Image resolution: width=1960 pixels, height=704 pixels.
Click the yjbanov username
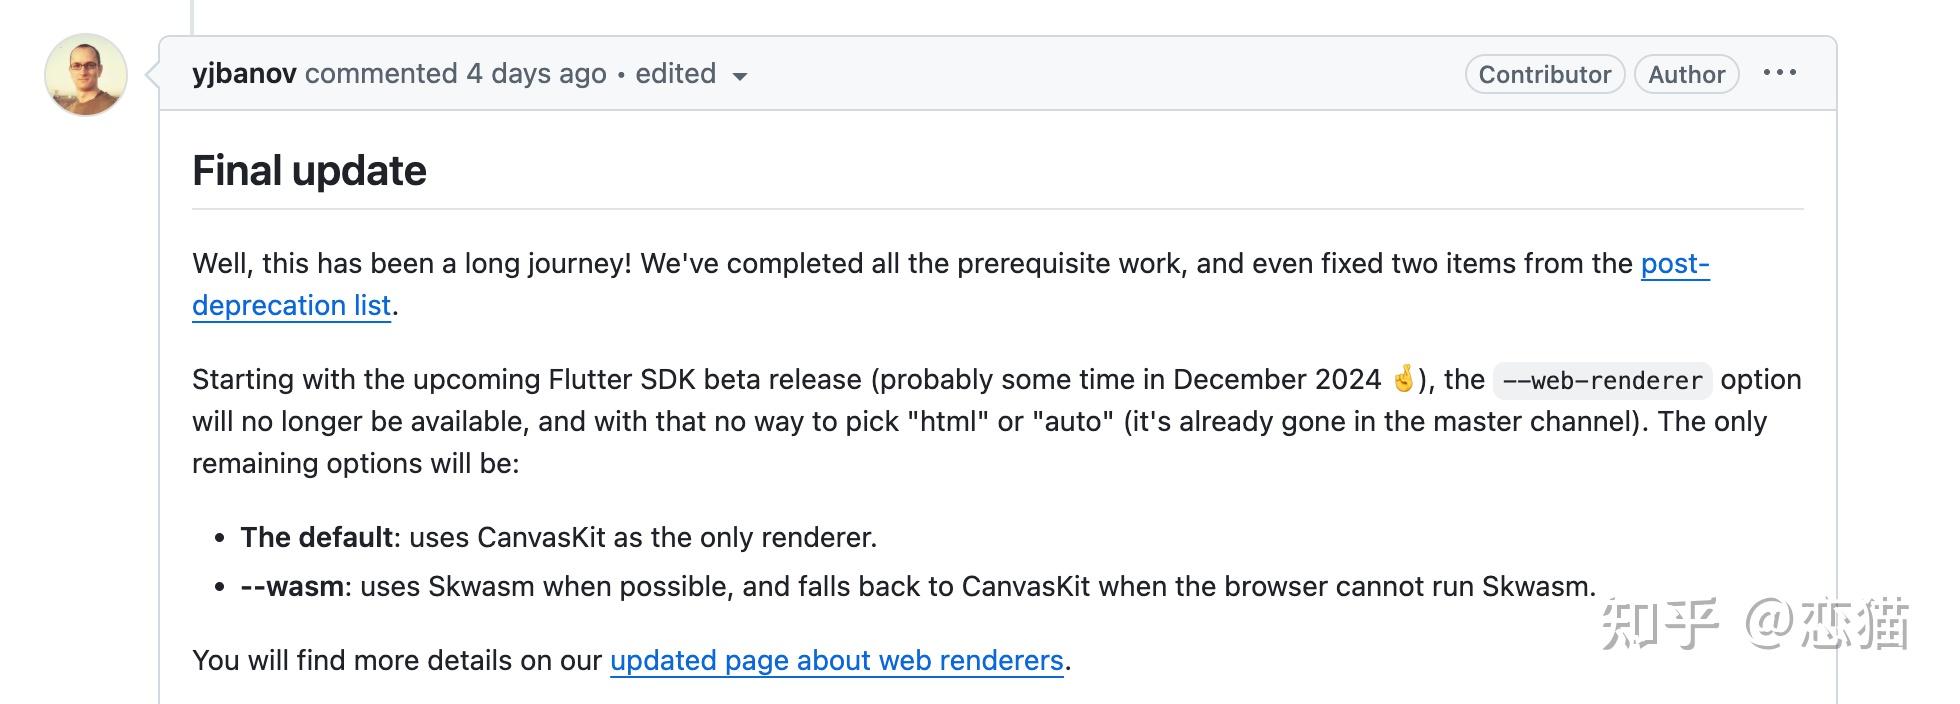tap(243, 73)
